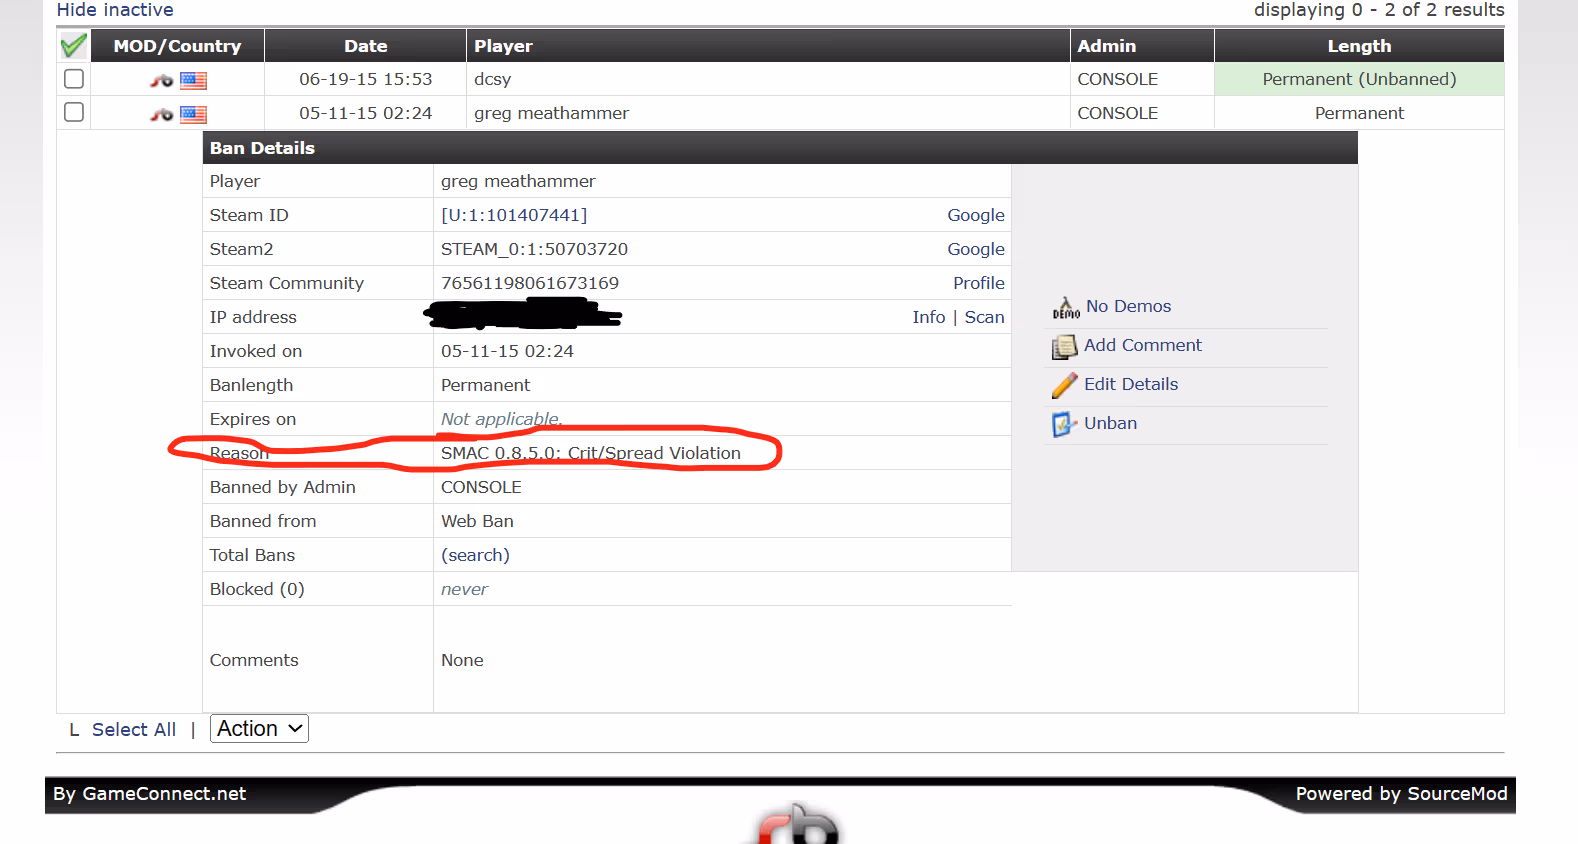The image size is (1578, 844).
Task: Click CONSOLE admin in the dcsy row
Action: 1117,79
